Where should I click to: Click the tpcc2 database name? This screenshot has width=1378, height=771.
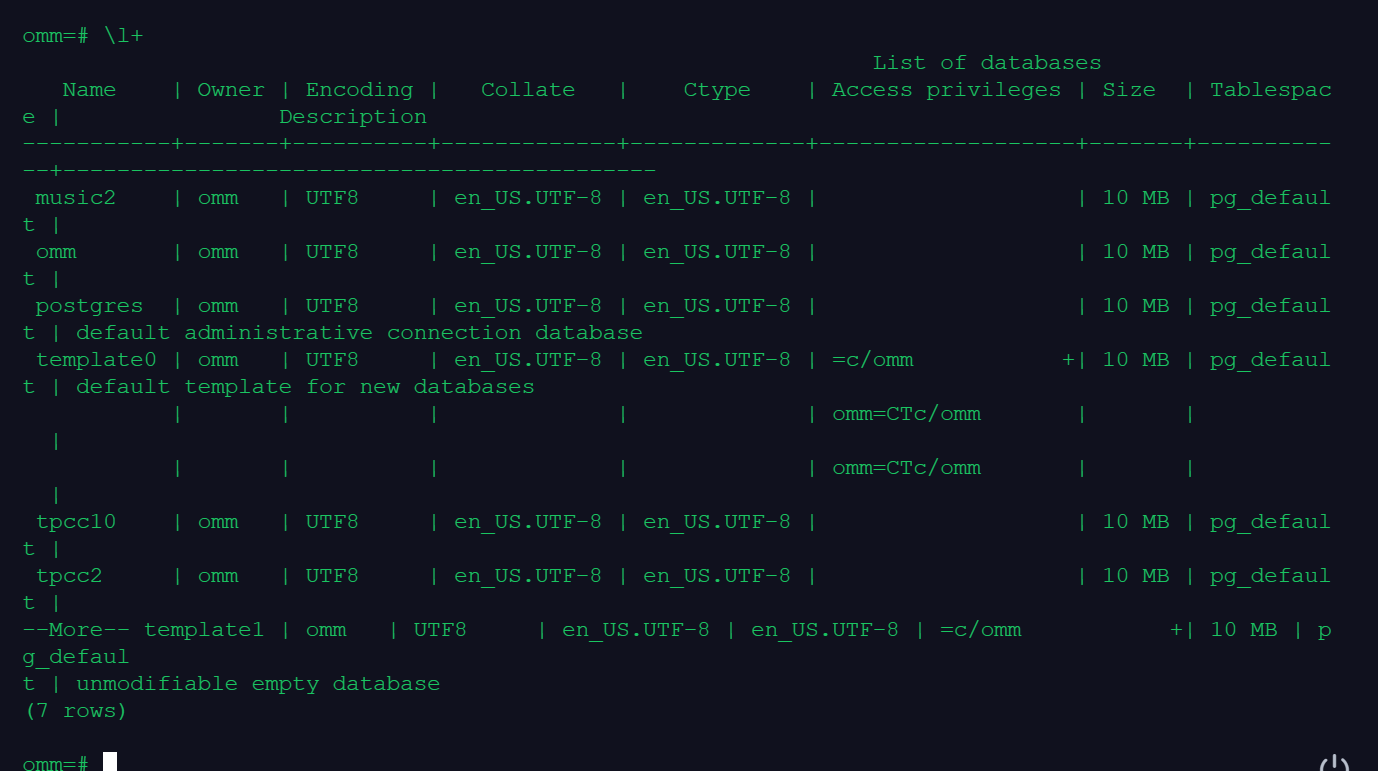pyautogui.click(x=69, y=576)
